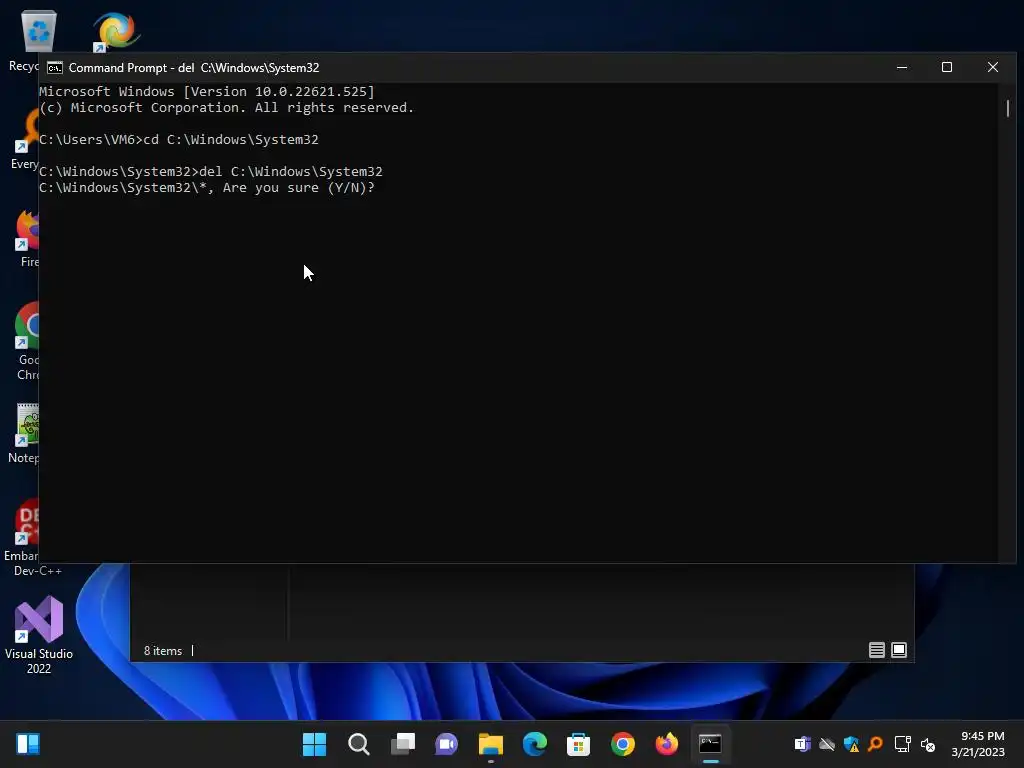
Task: Launch Google Chrome from the taskbar
Action: coord(622,744)
